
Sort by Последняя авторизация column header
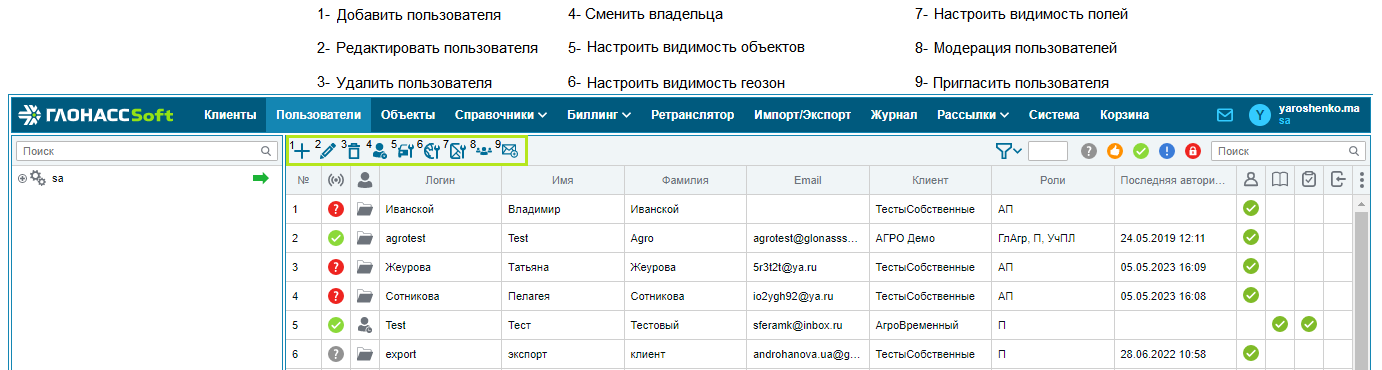tap(1175, 180)
